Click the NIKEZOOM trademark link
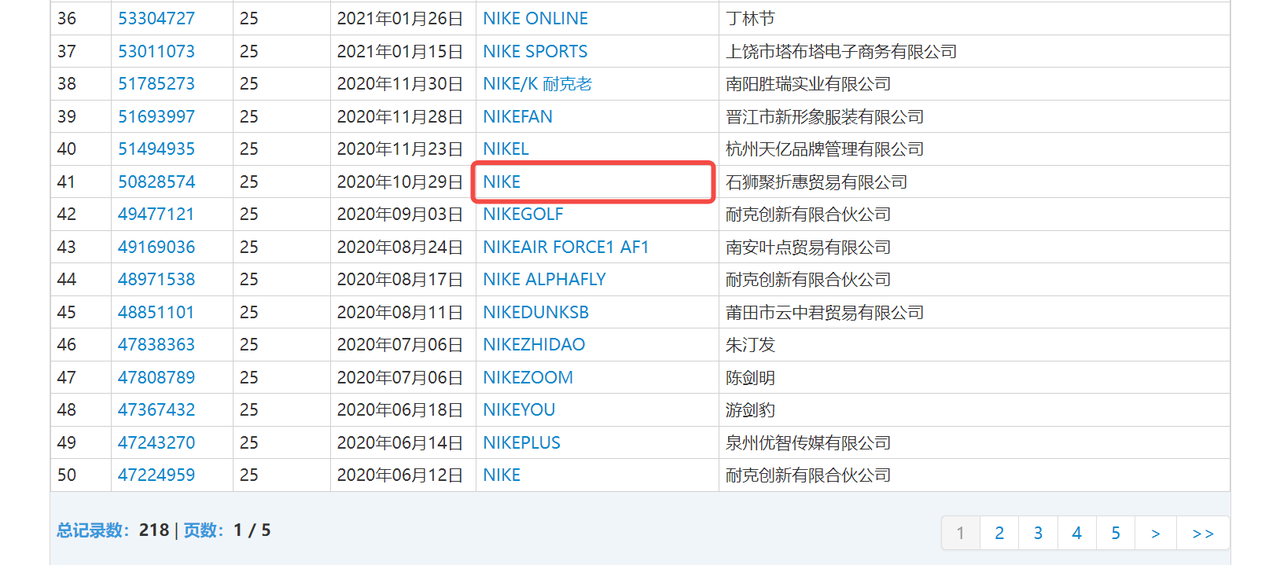Screen dimensions: 1280x565 click(x=528, y=378)
